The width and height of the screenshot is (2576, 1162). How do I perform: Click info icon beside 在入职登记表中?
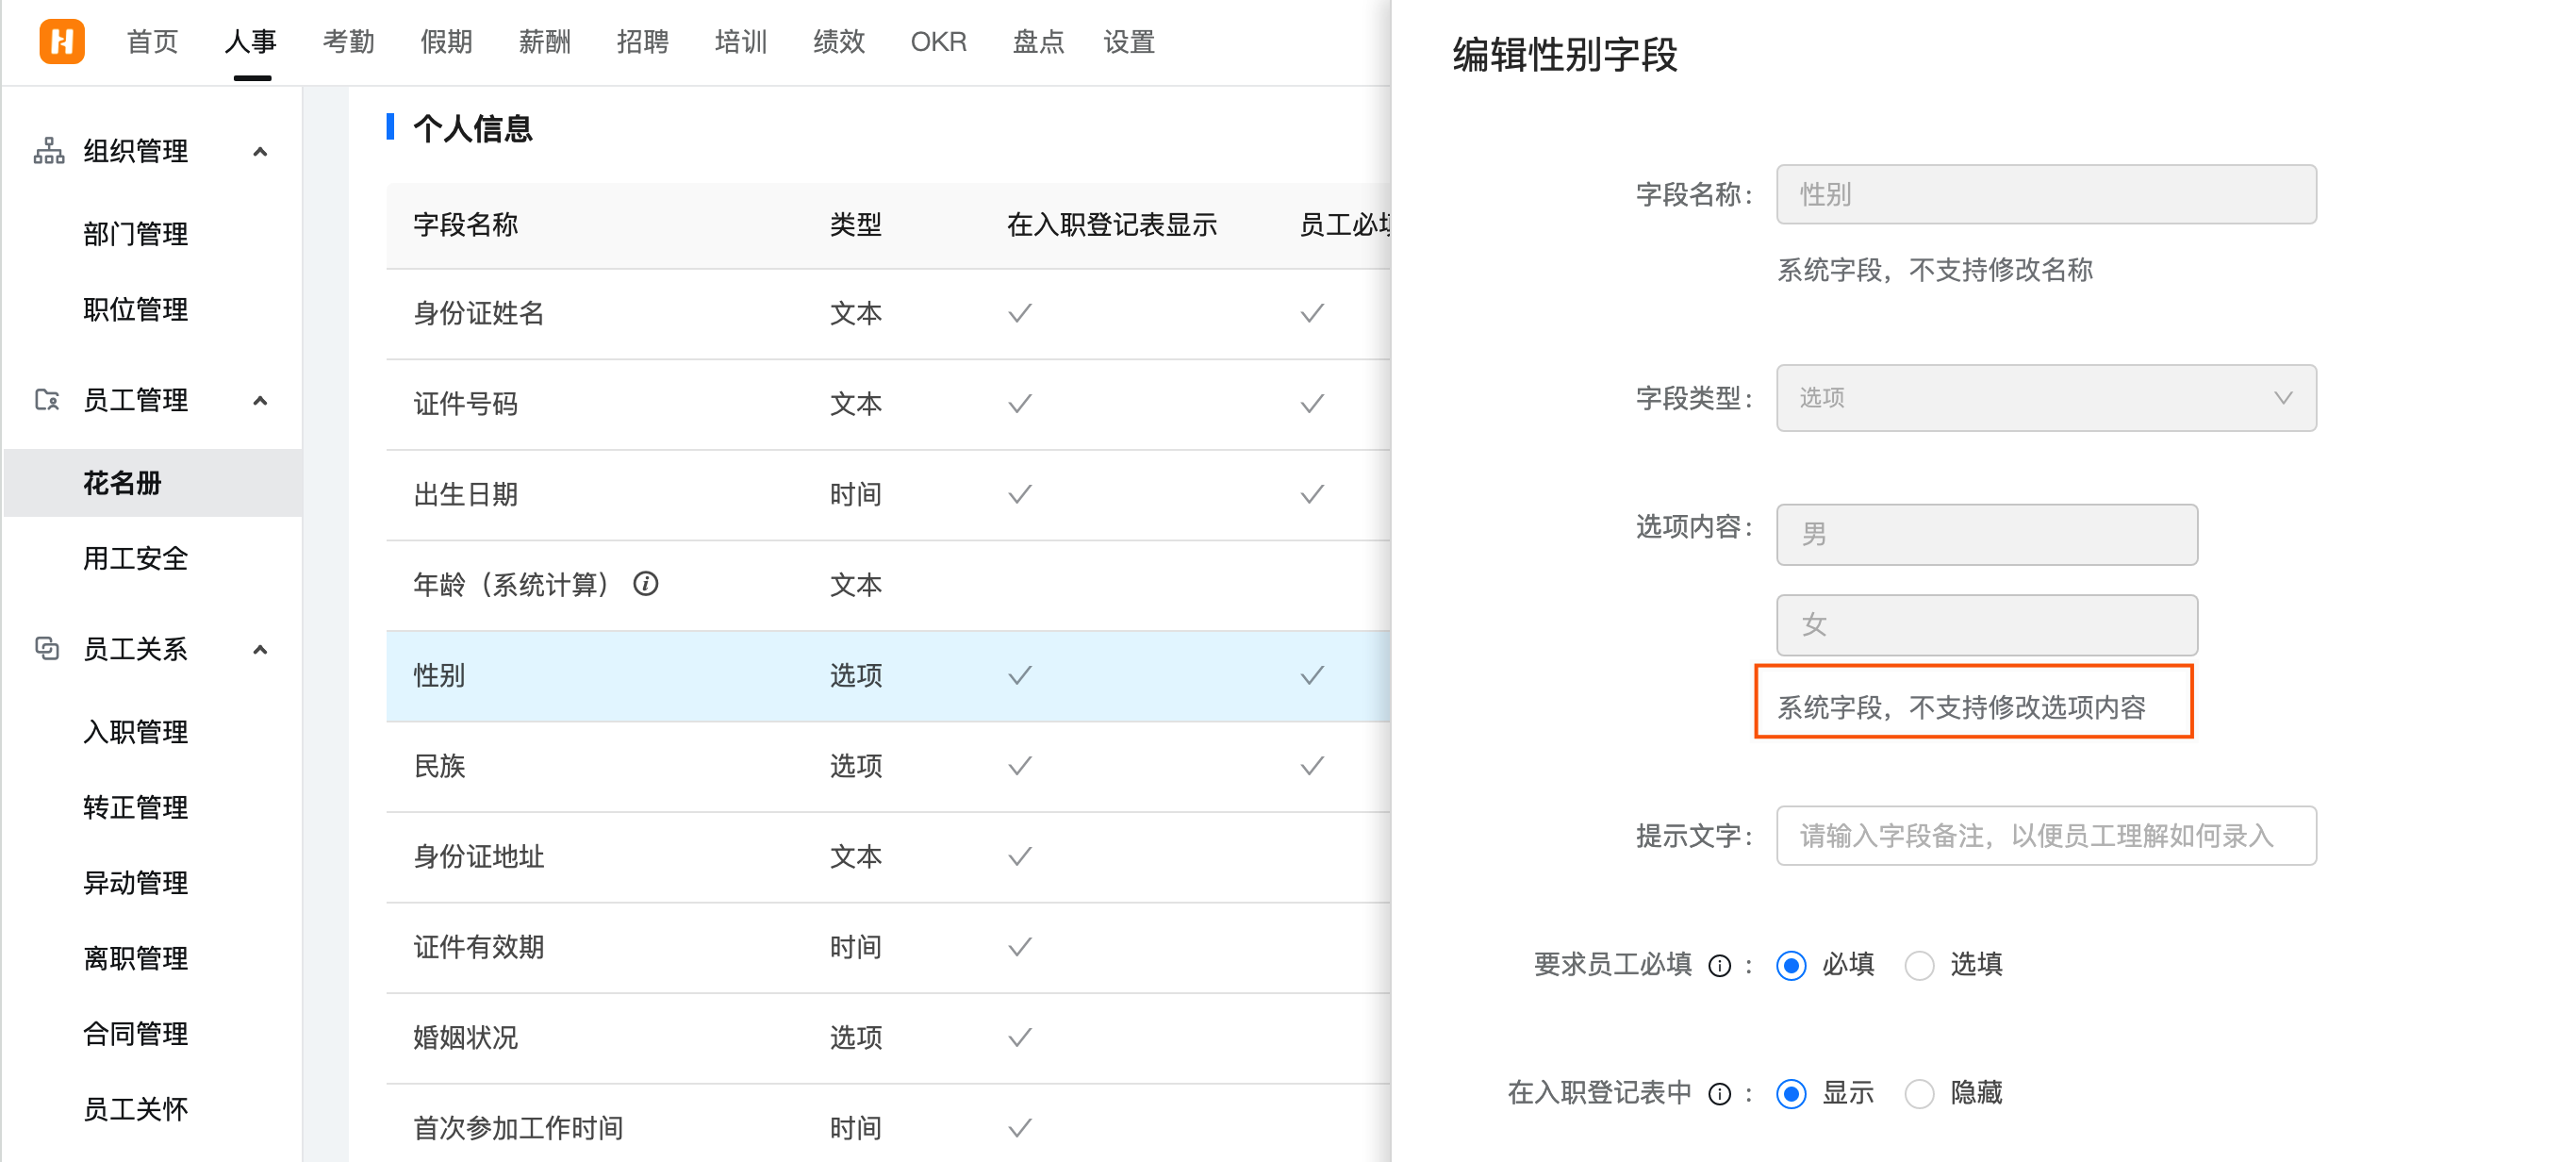click(x=1719, y=1094)
